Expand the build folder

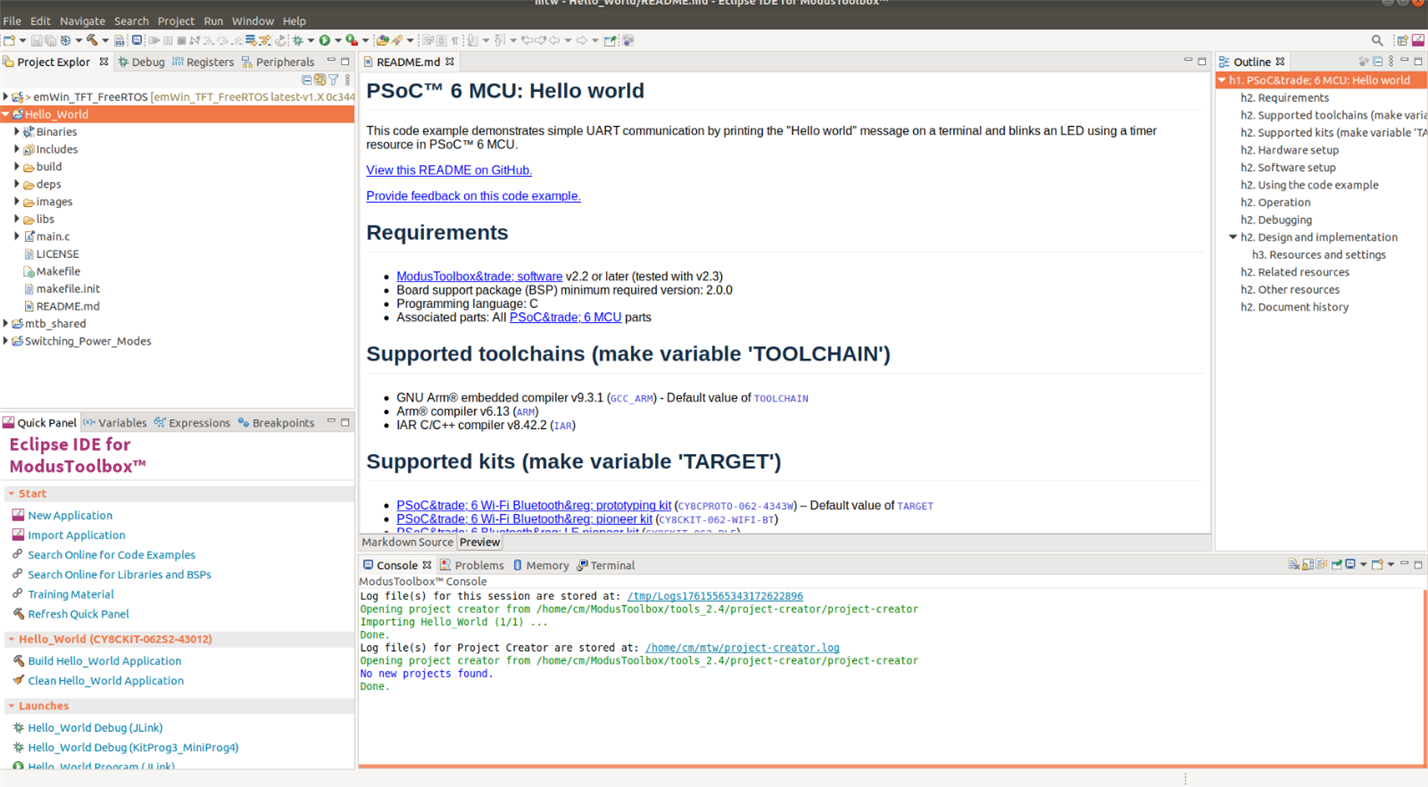point(17,167)
